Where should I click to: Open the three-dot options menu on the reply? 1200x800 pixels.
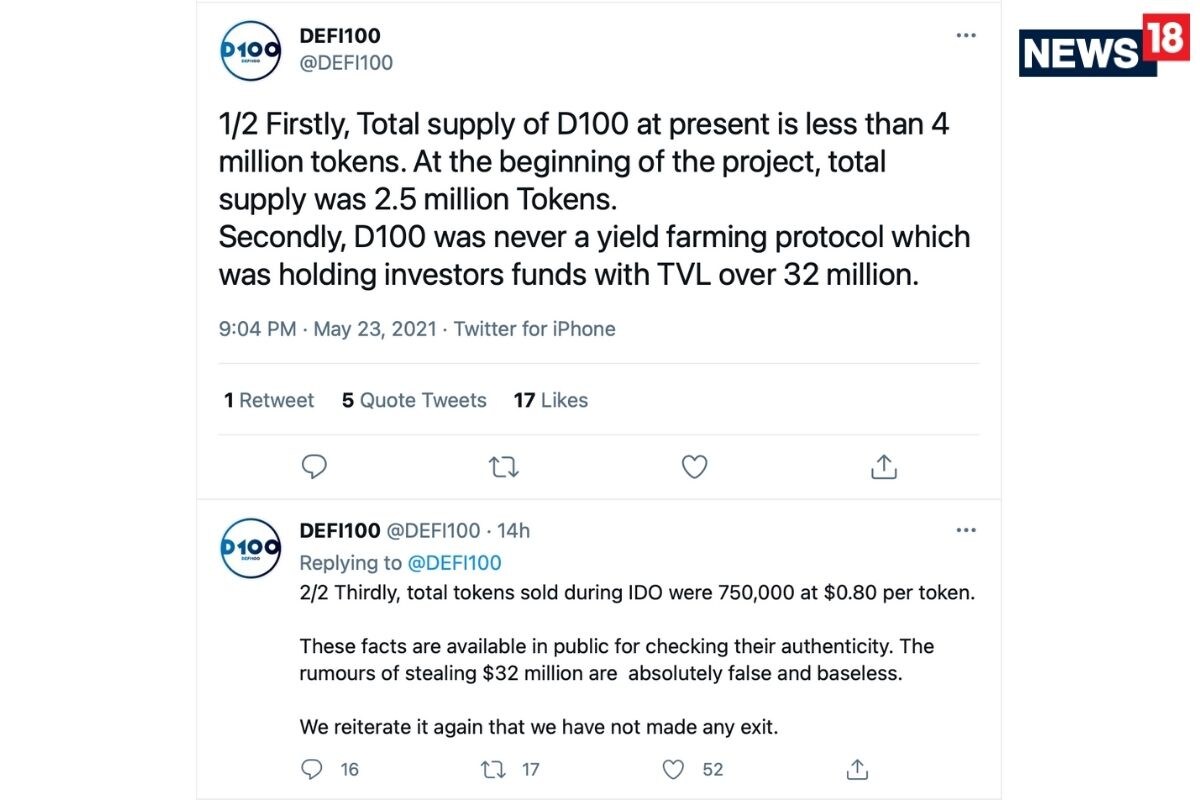tap(966, 530)
